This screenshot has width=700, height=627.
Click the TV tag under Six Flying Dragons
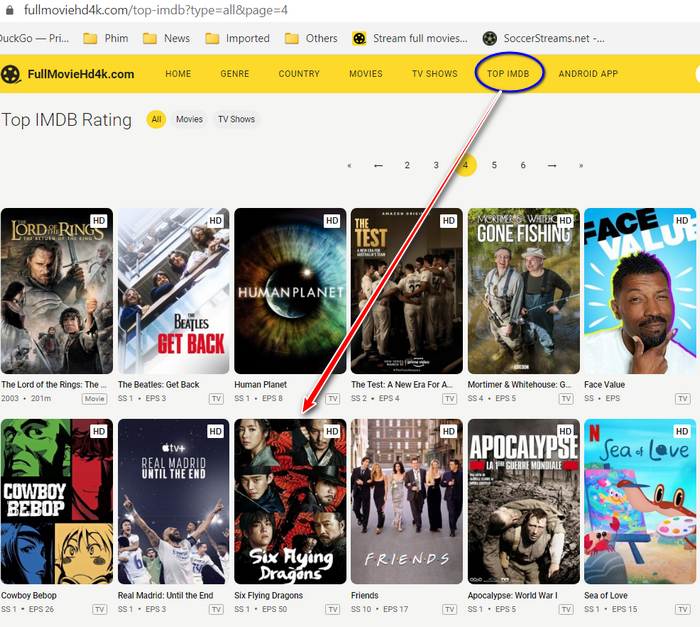[x=333, y=610]
